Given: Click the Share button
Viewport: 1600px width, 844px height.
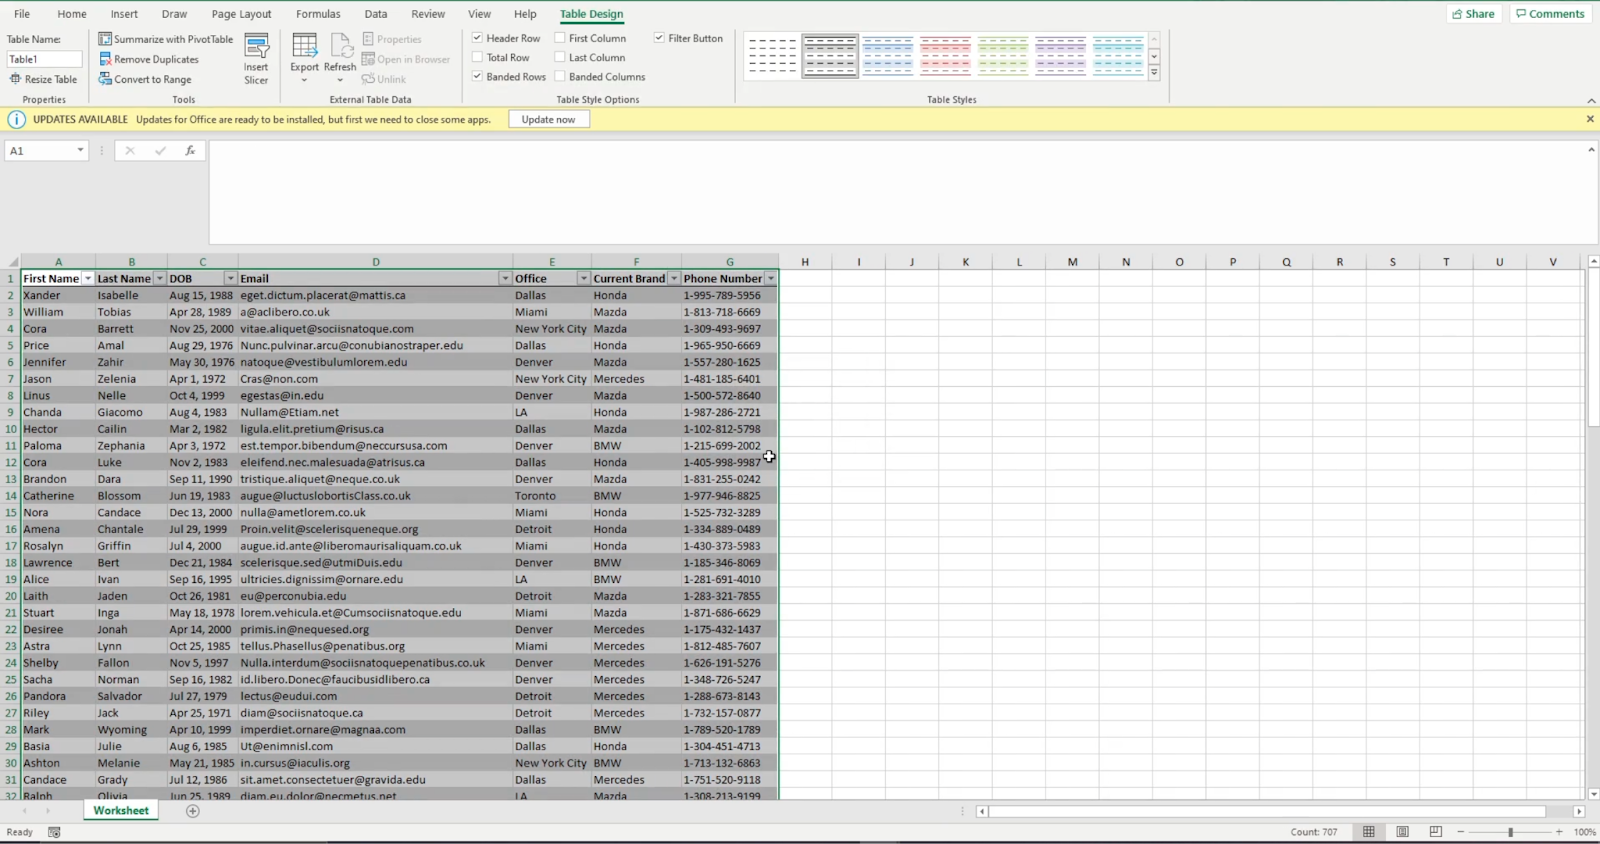Looking at the screenshot, I should pos(1473,14).
